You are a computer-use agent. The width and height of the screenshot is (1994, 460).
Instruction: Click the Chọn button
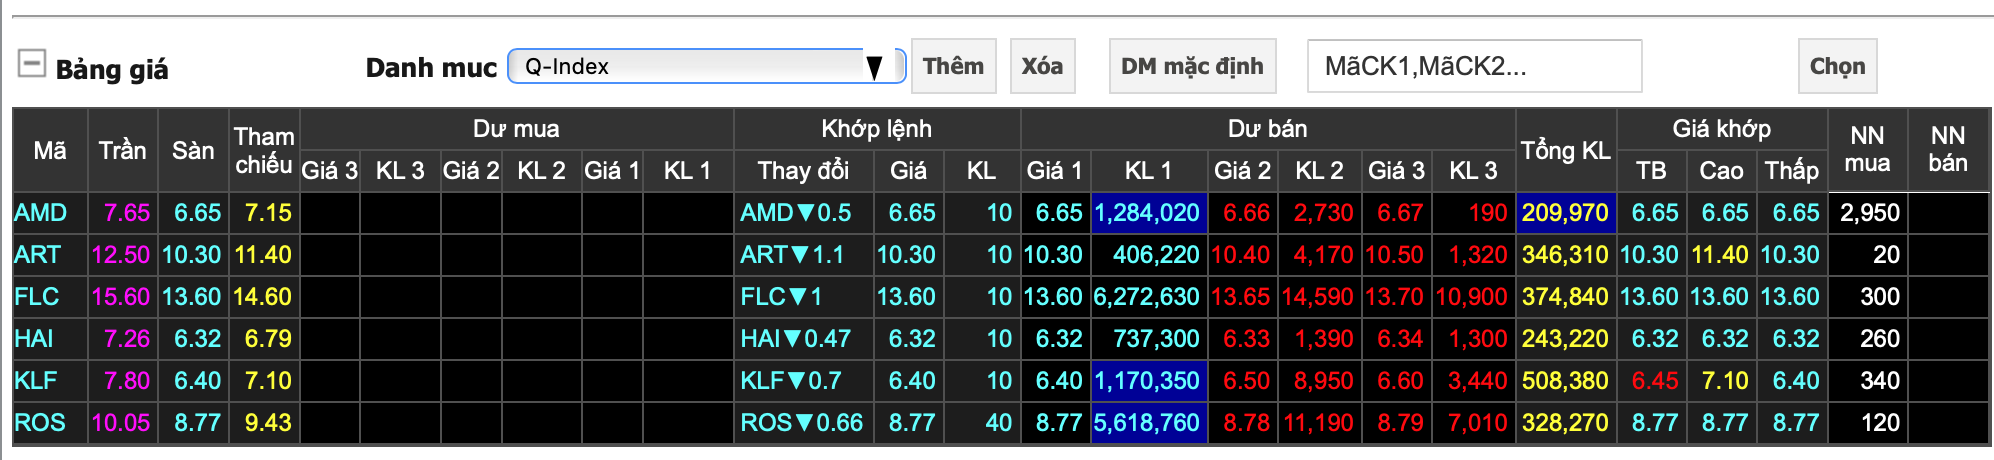pyautogui.click(x=1837, y=66)
